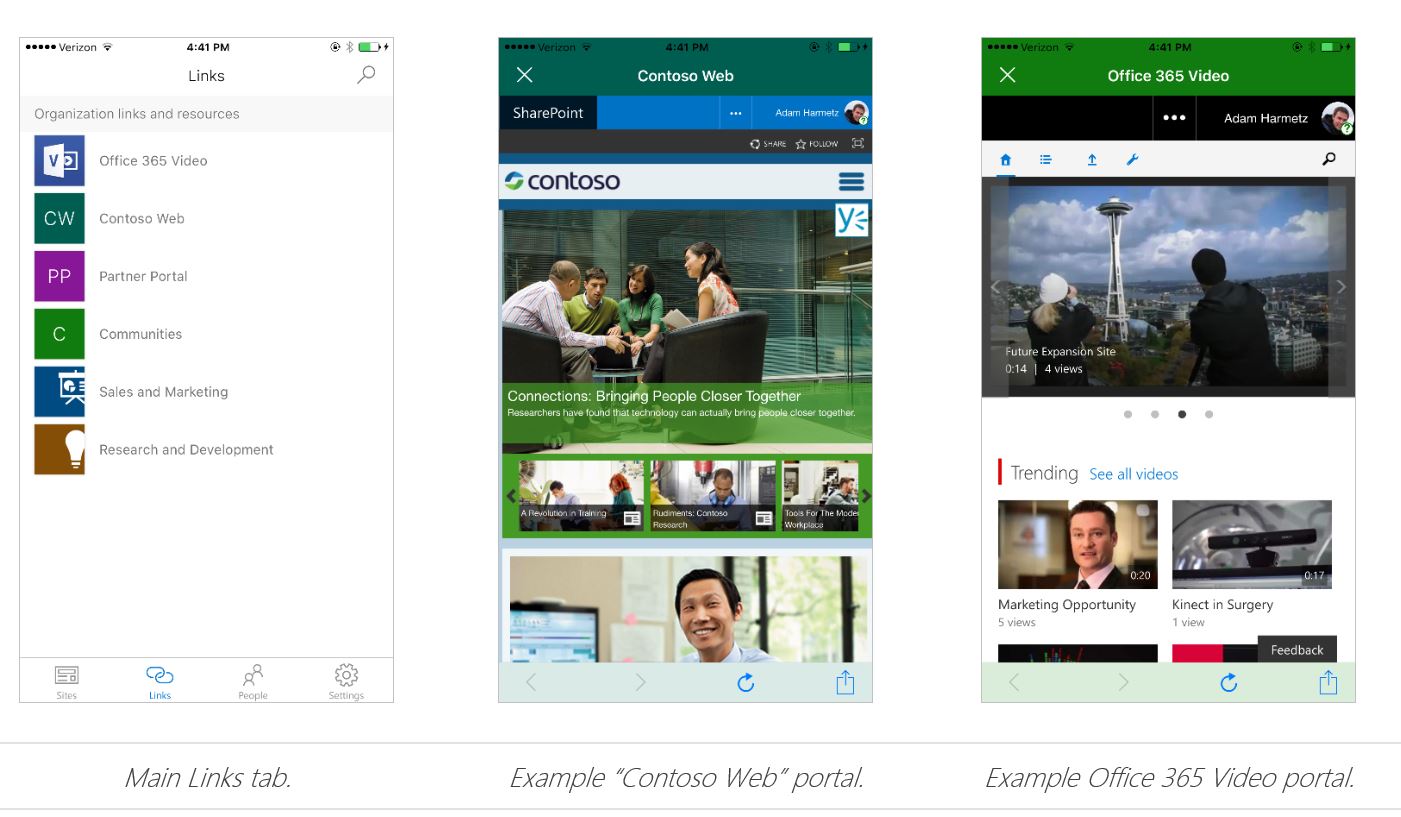Go back in Contoso Web browser bar

pos(531,683)
